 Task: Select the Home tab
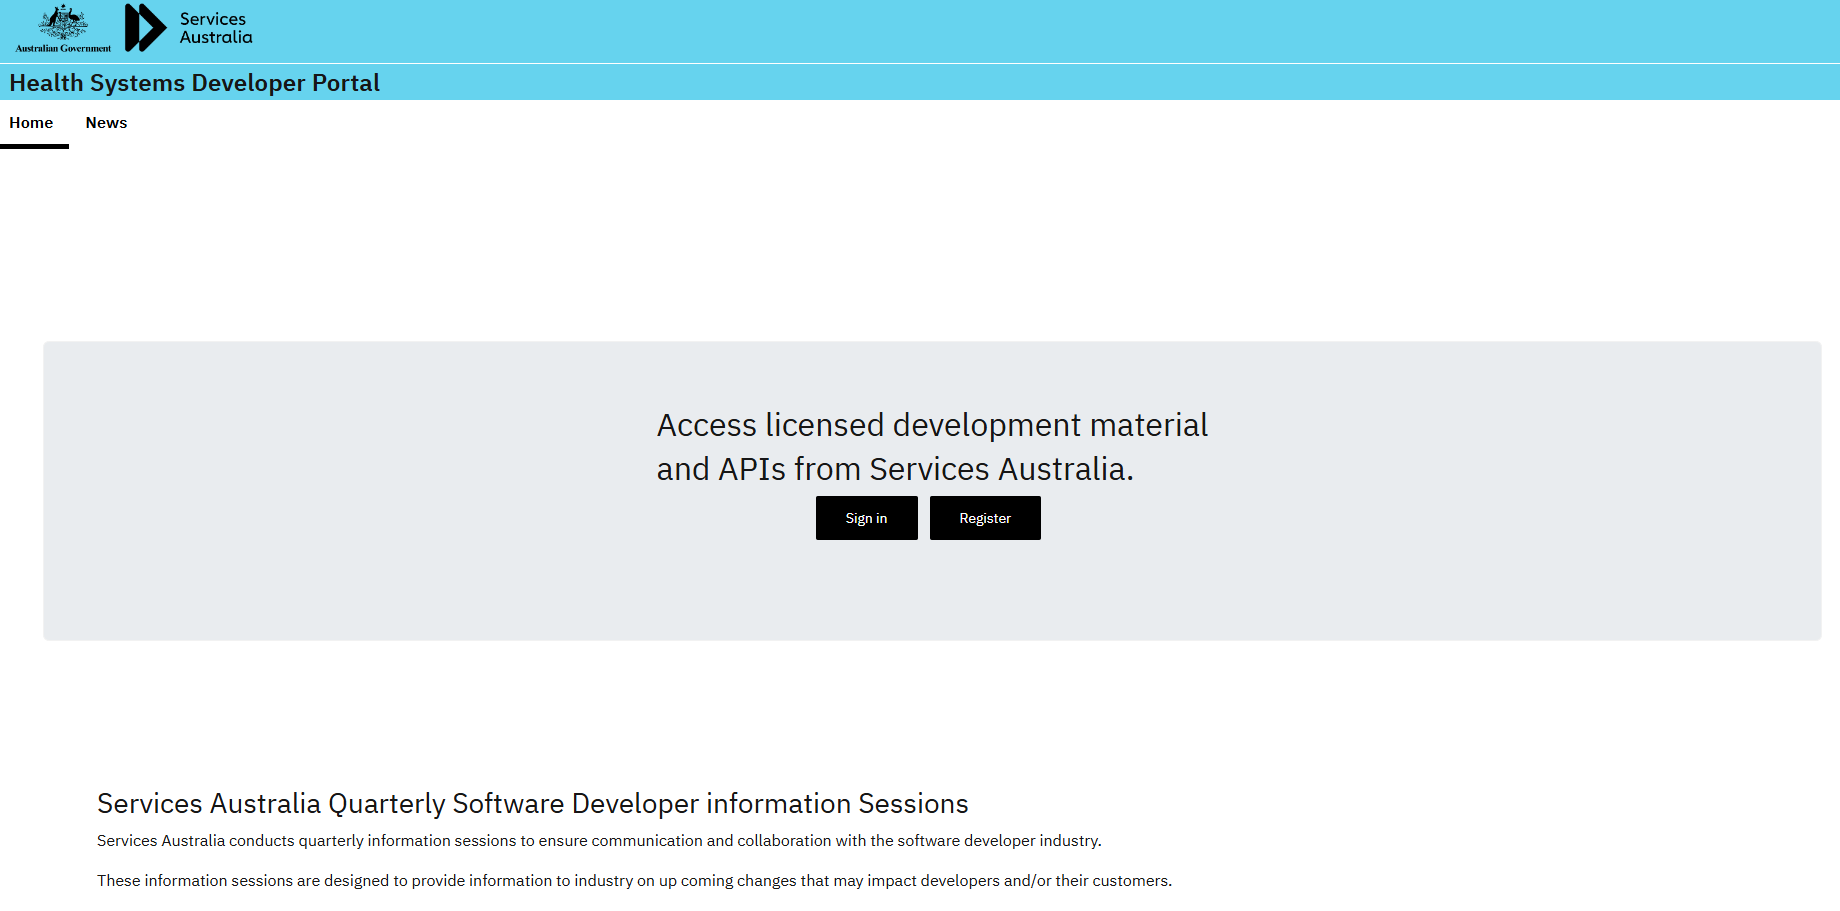click(x=31, y=122)
